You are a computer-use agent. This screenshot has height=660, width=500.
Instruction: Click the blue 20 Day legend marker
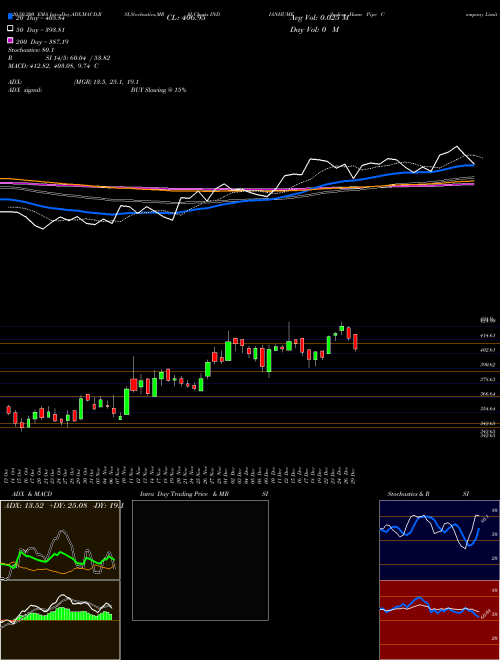(10, 18)
